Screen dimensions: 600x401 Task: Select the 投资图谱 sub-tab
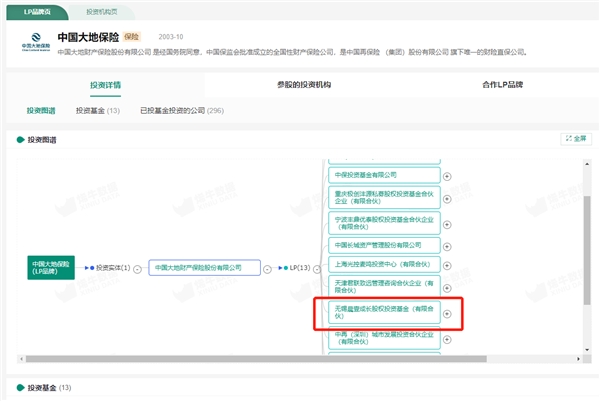pos(41,111)
